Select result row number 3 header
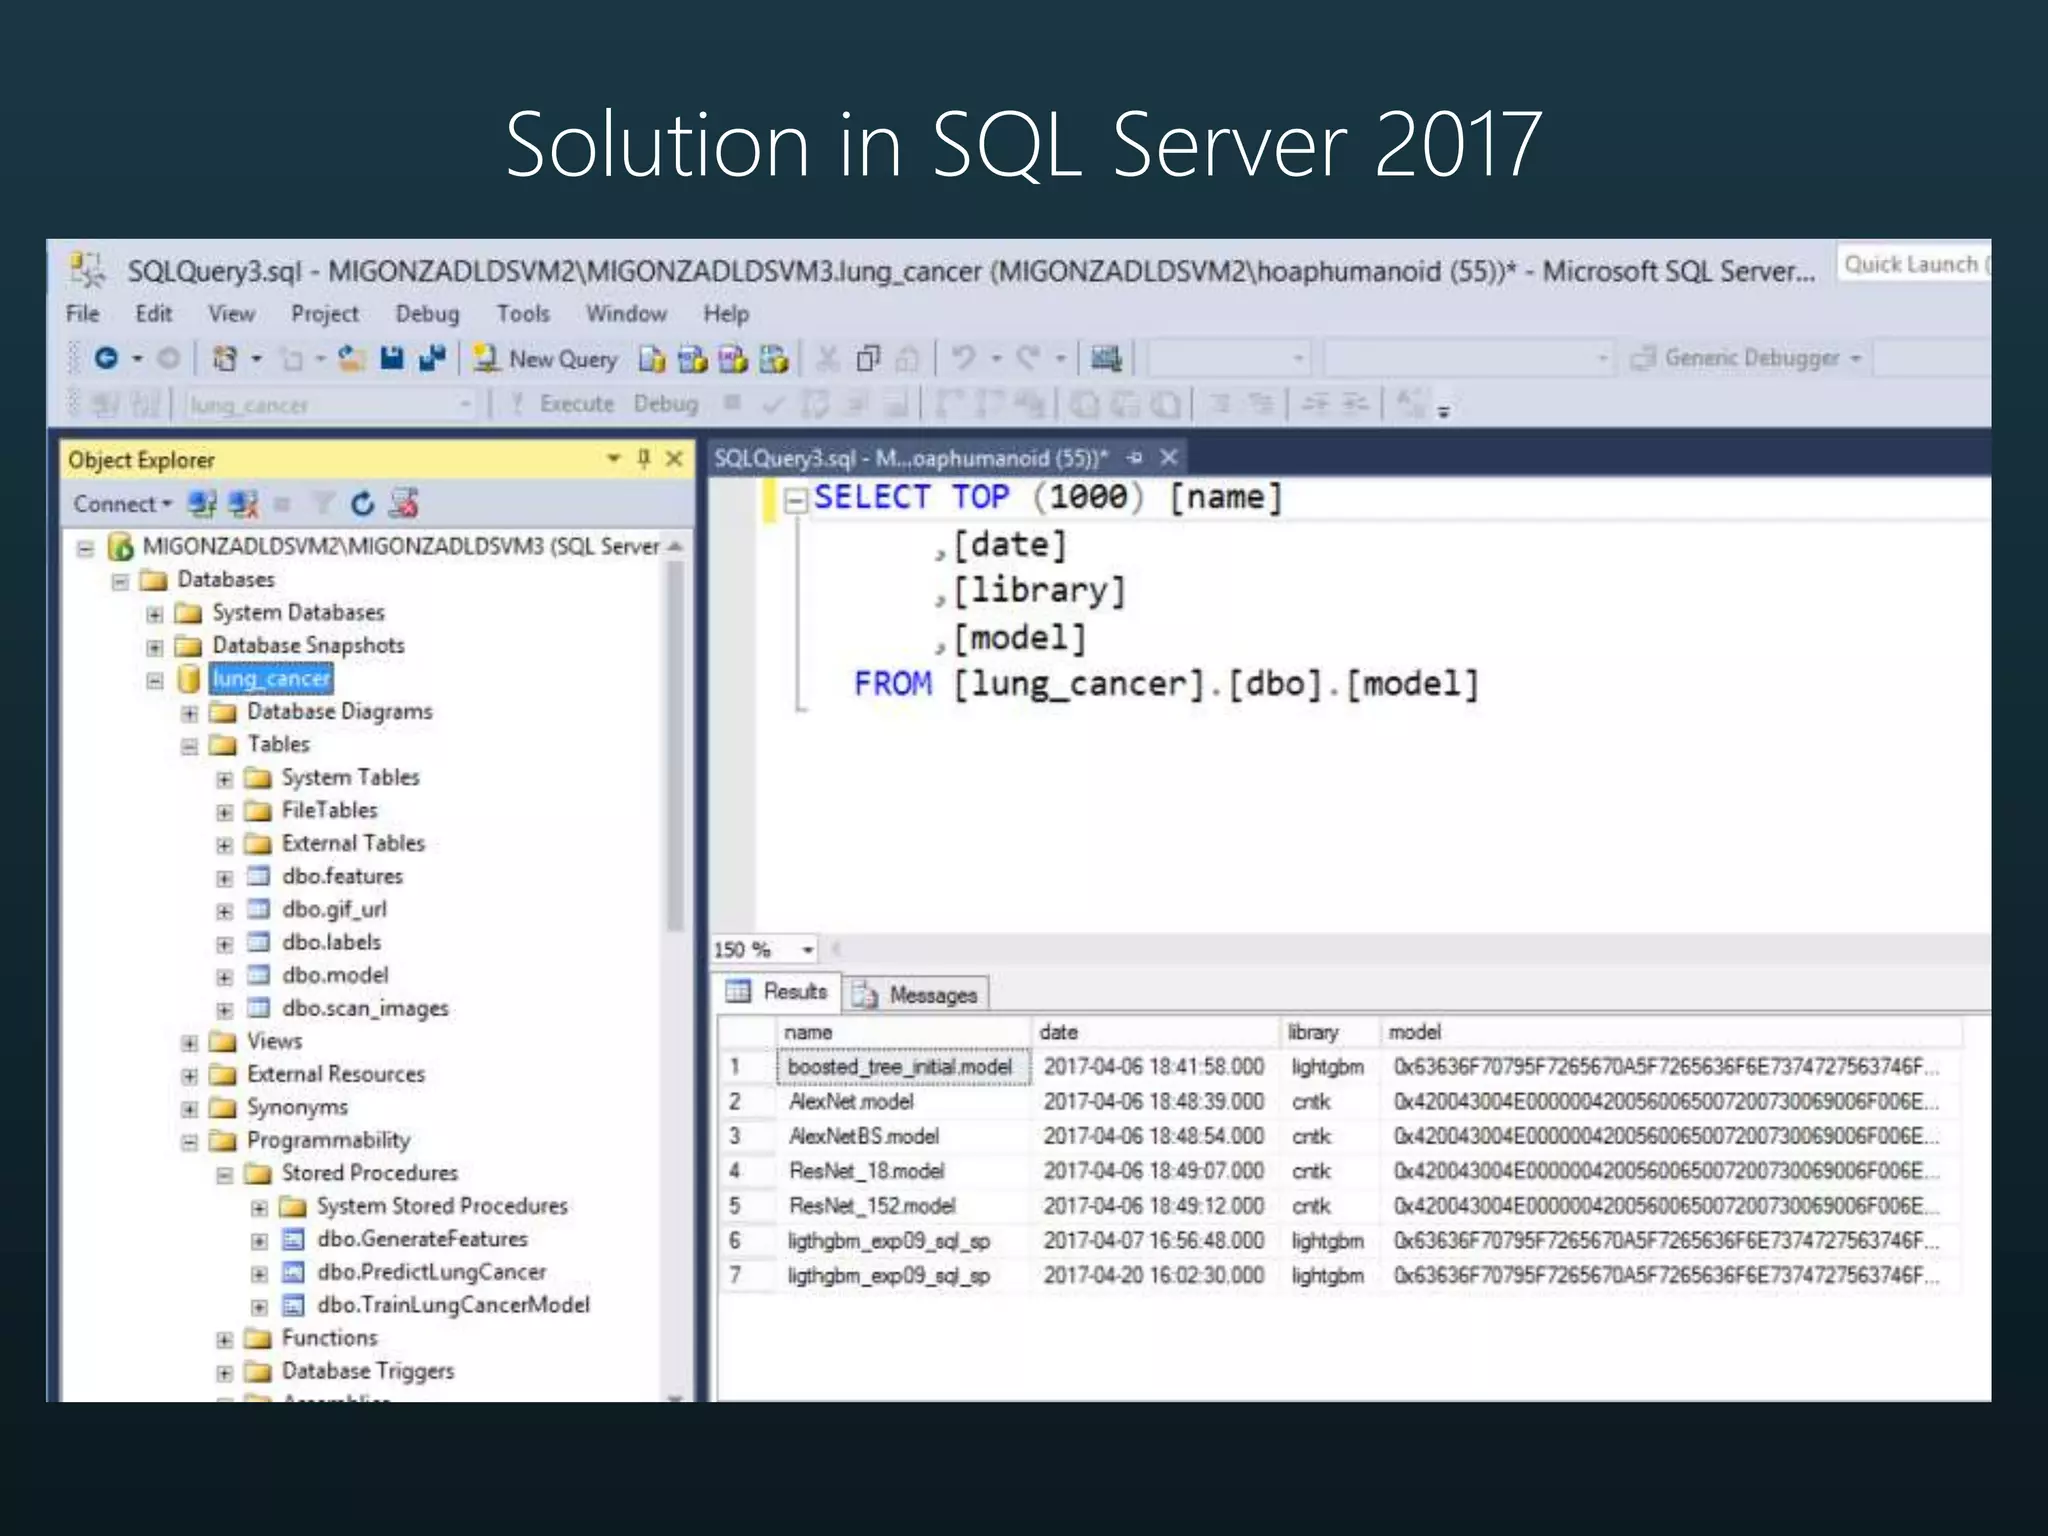The width and height of the screenshot is (2048, 1536). (x=746, y=1136)
